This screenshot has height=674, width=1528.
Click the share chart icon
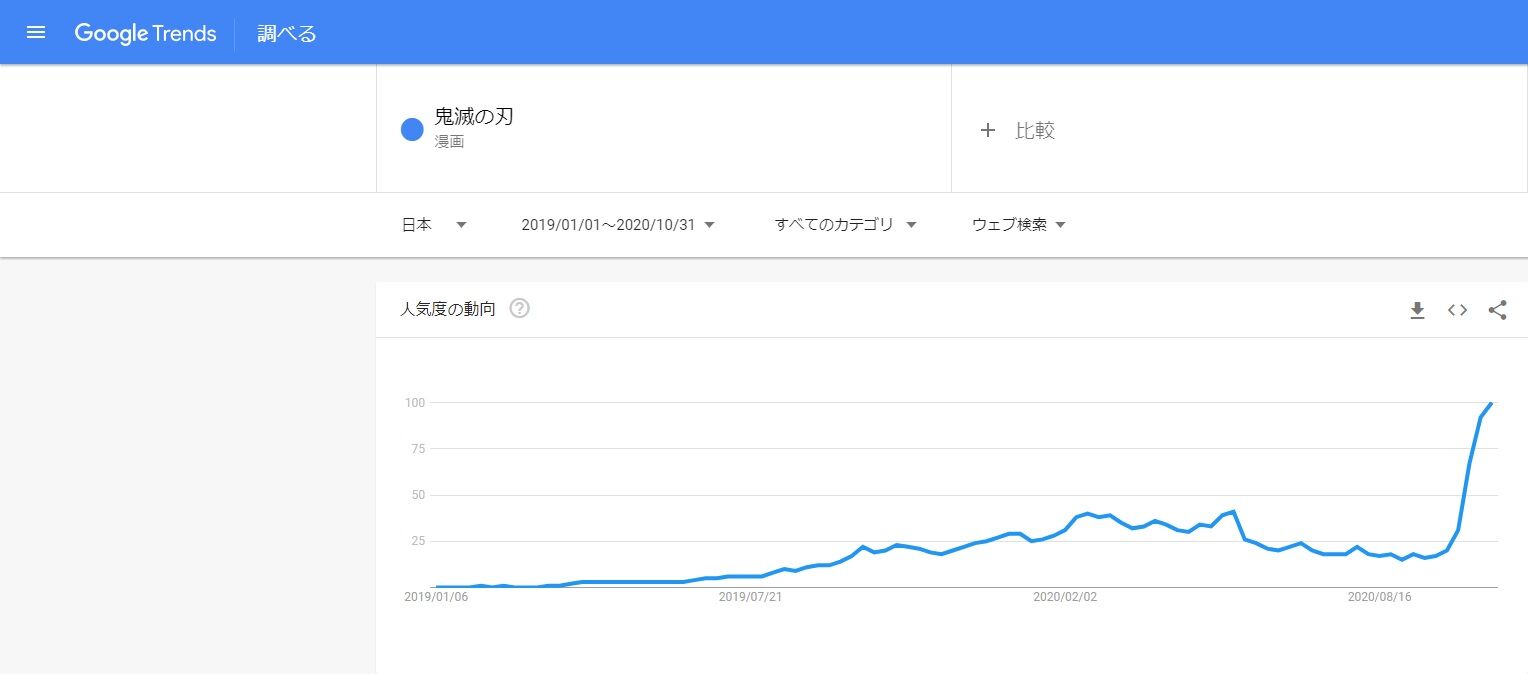[1497, 310]
